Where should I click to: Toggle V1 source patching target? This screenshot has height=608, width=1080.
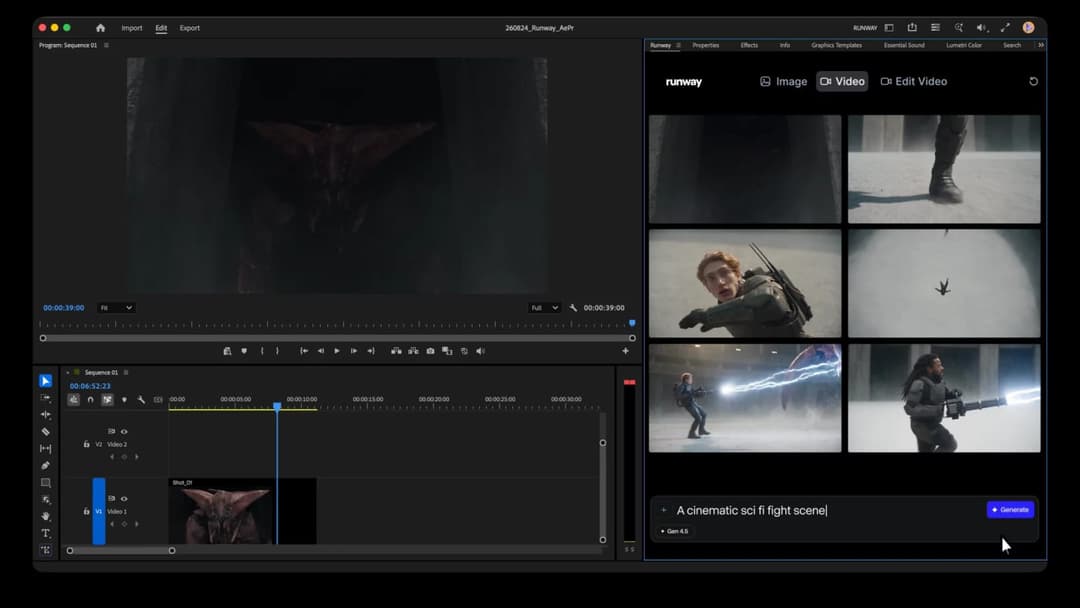point(99,511)
